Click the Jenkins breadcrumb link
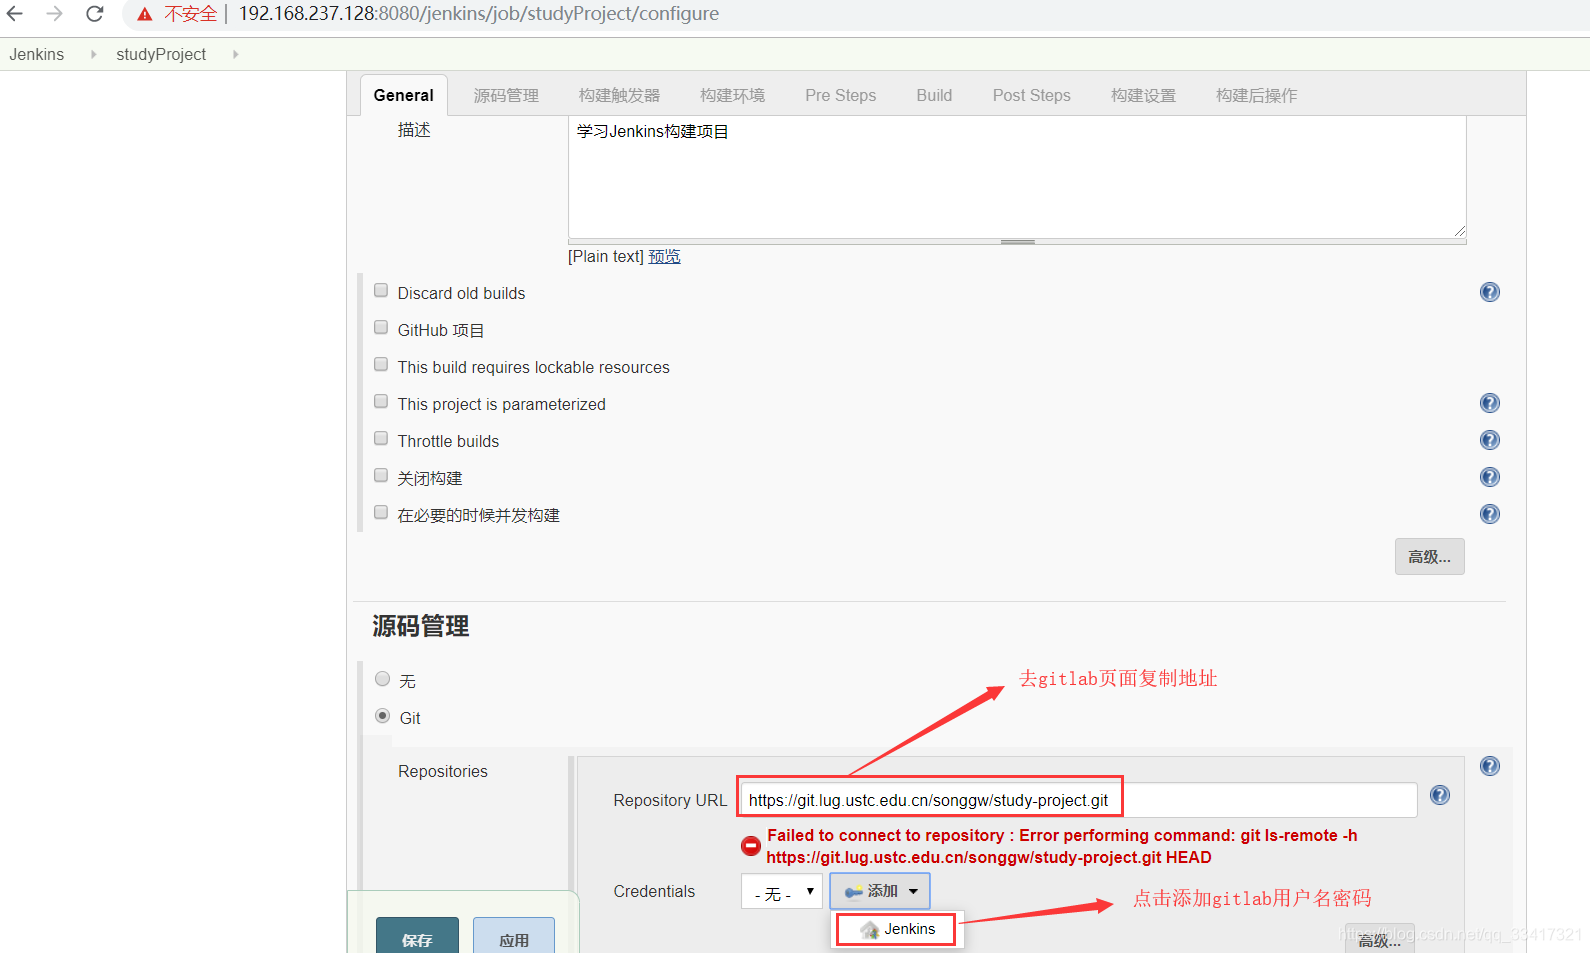This screenshot has height=953, width=1590. pos(37,55)
